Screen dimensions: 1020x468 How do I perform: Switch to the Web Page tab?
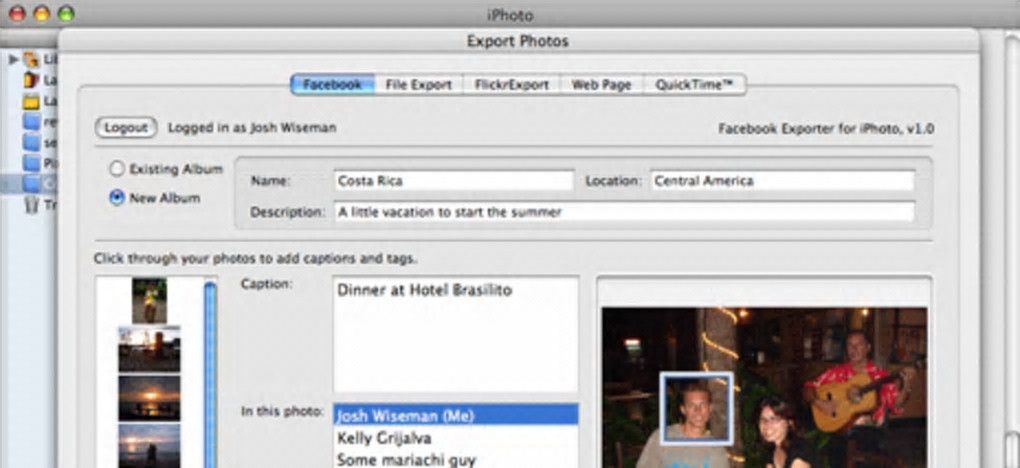(x=601, y=85)
